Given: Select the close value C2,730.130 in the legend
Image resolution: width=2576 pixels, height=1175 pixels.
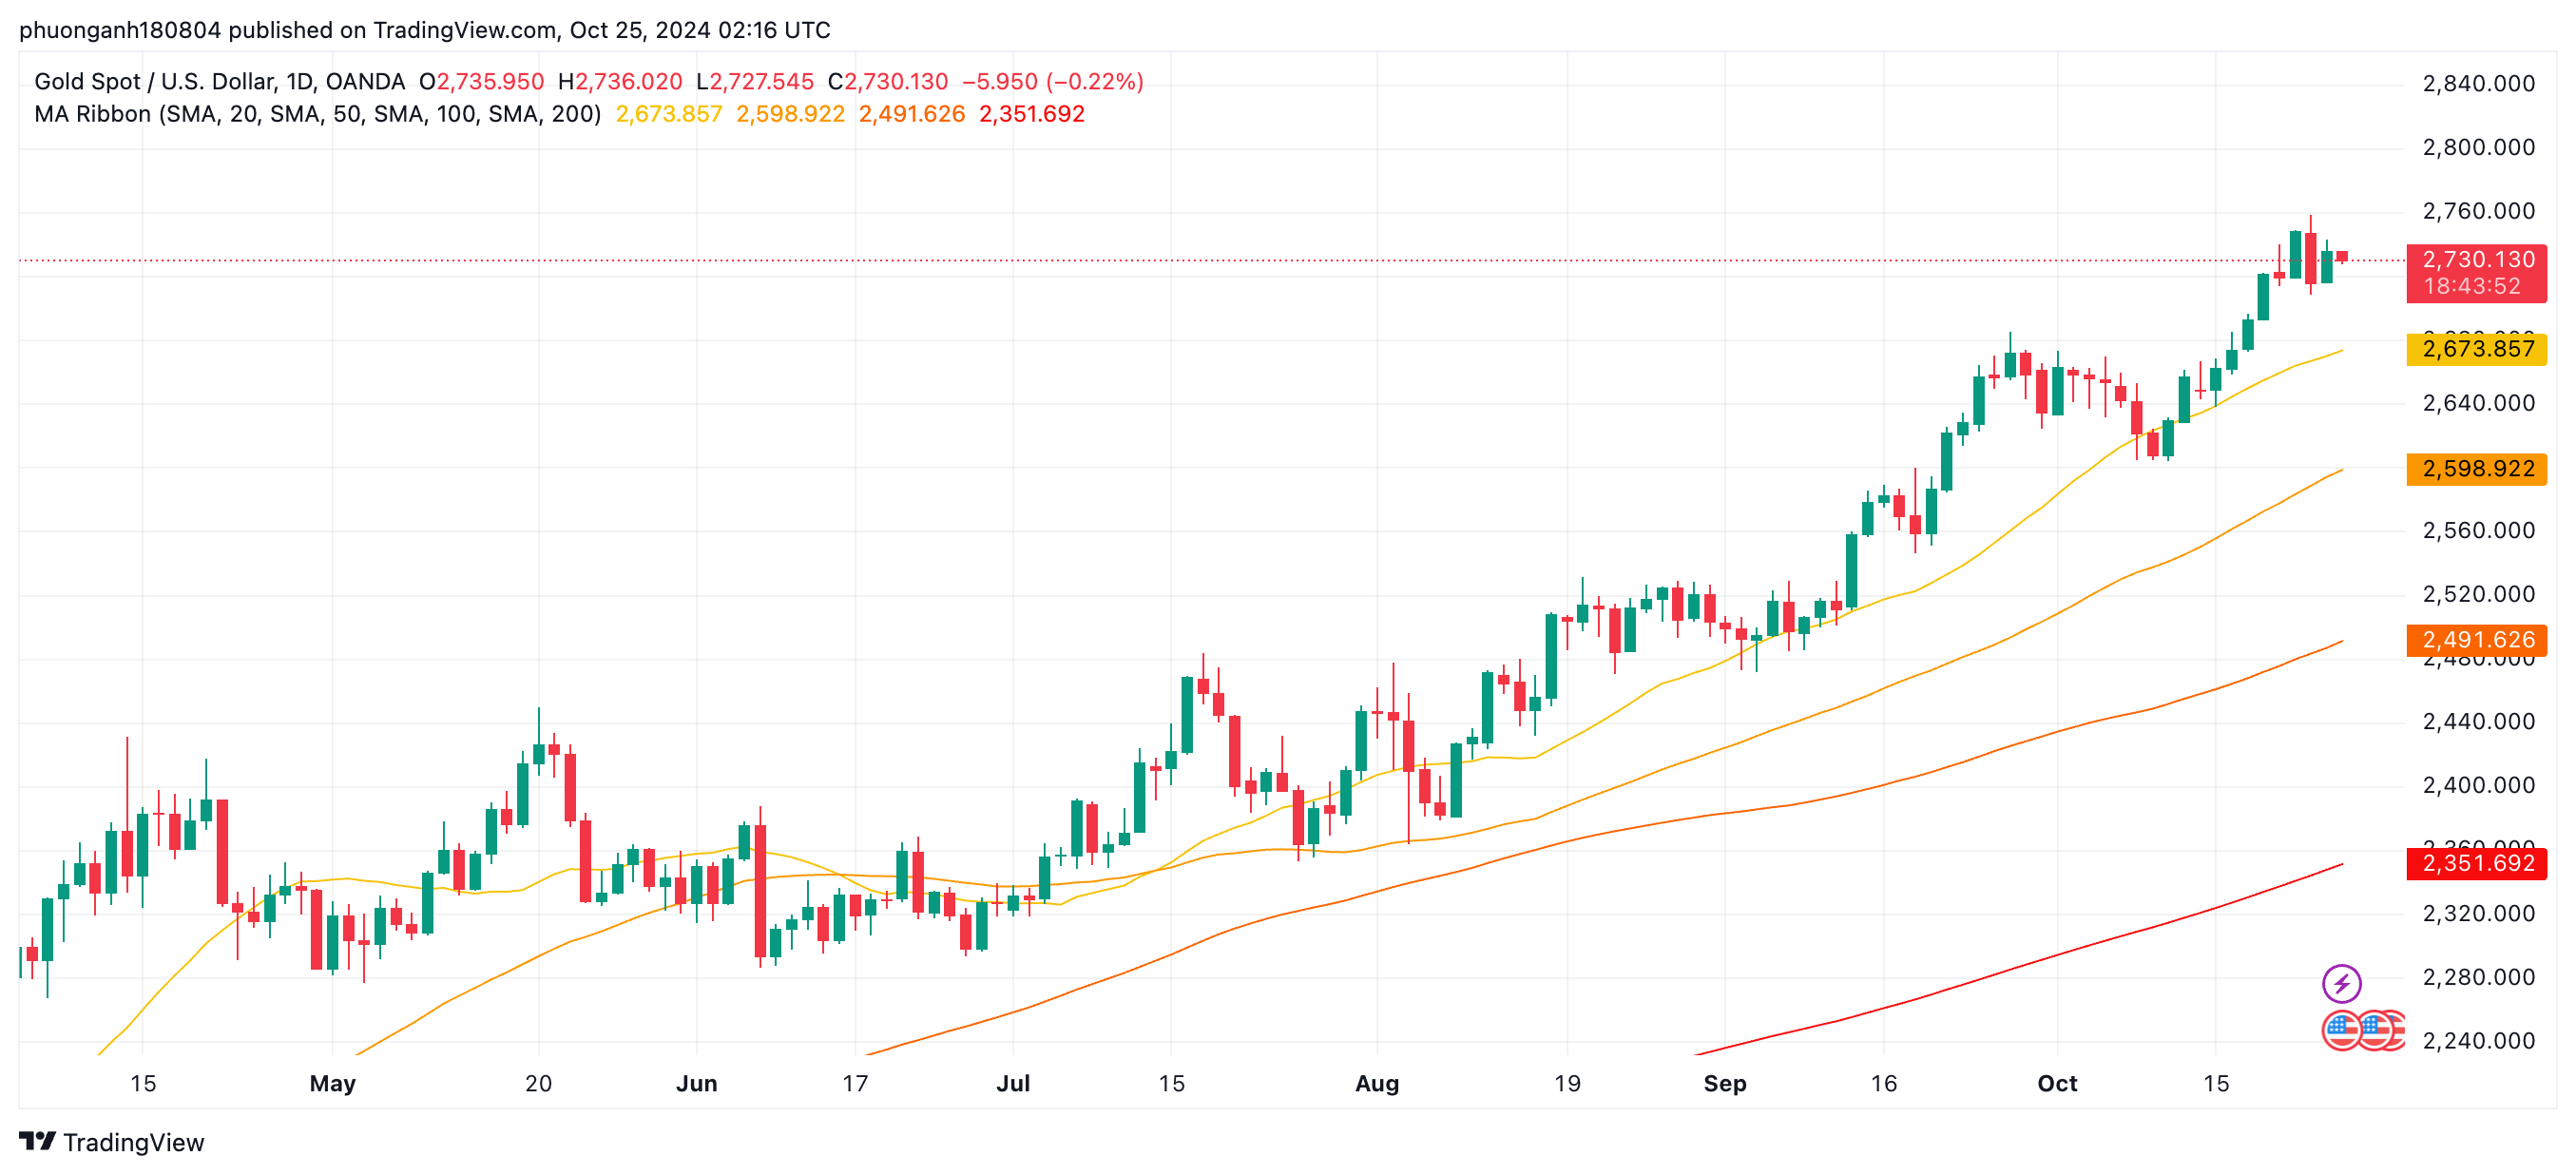Looking at the screenshot, I should pyautogui.click(x=888, y=81).
